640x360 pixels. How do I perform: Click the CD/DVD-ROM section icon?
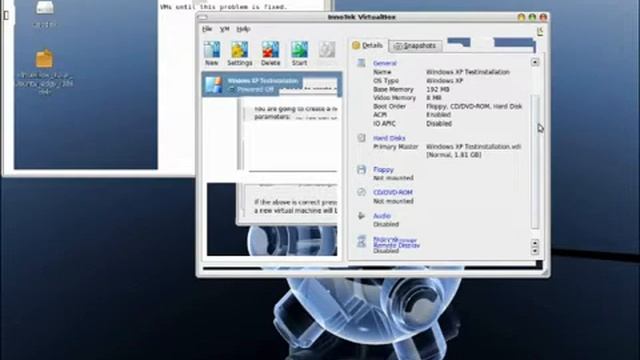click(361, 192)
